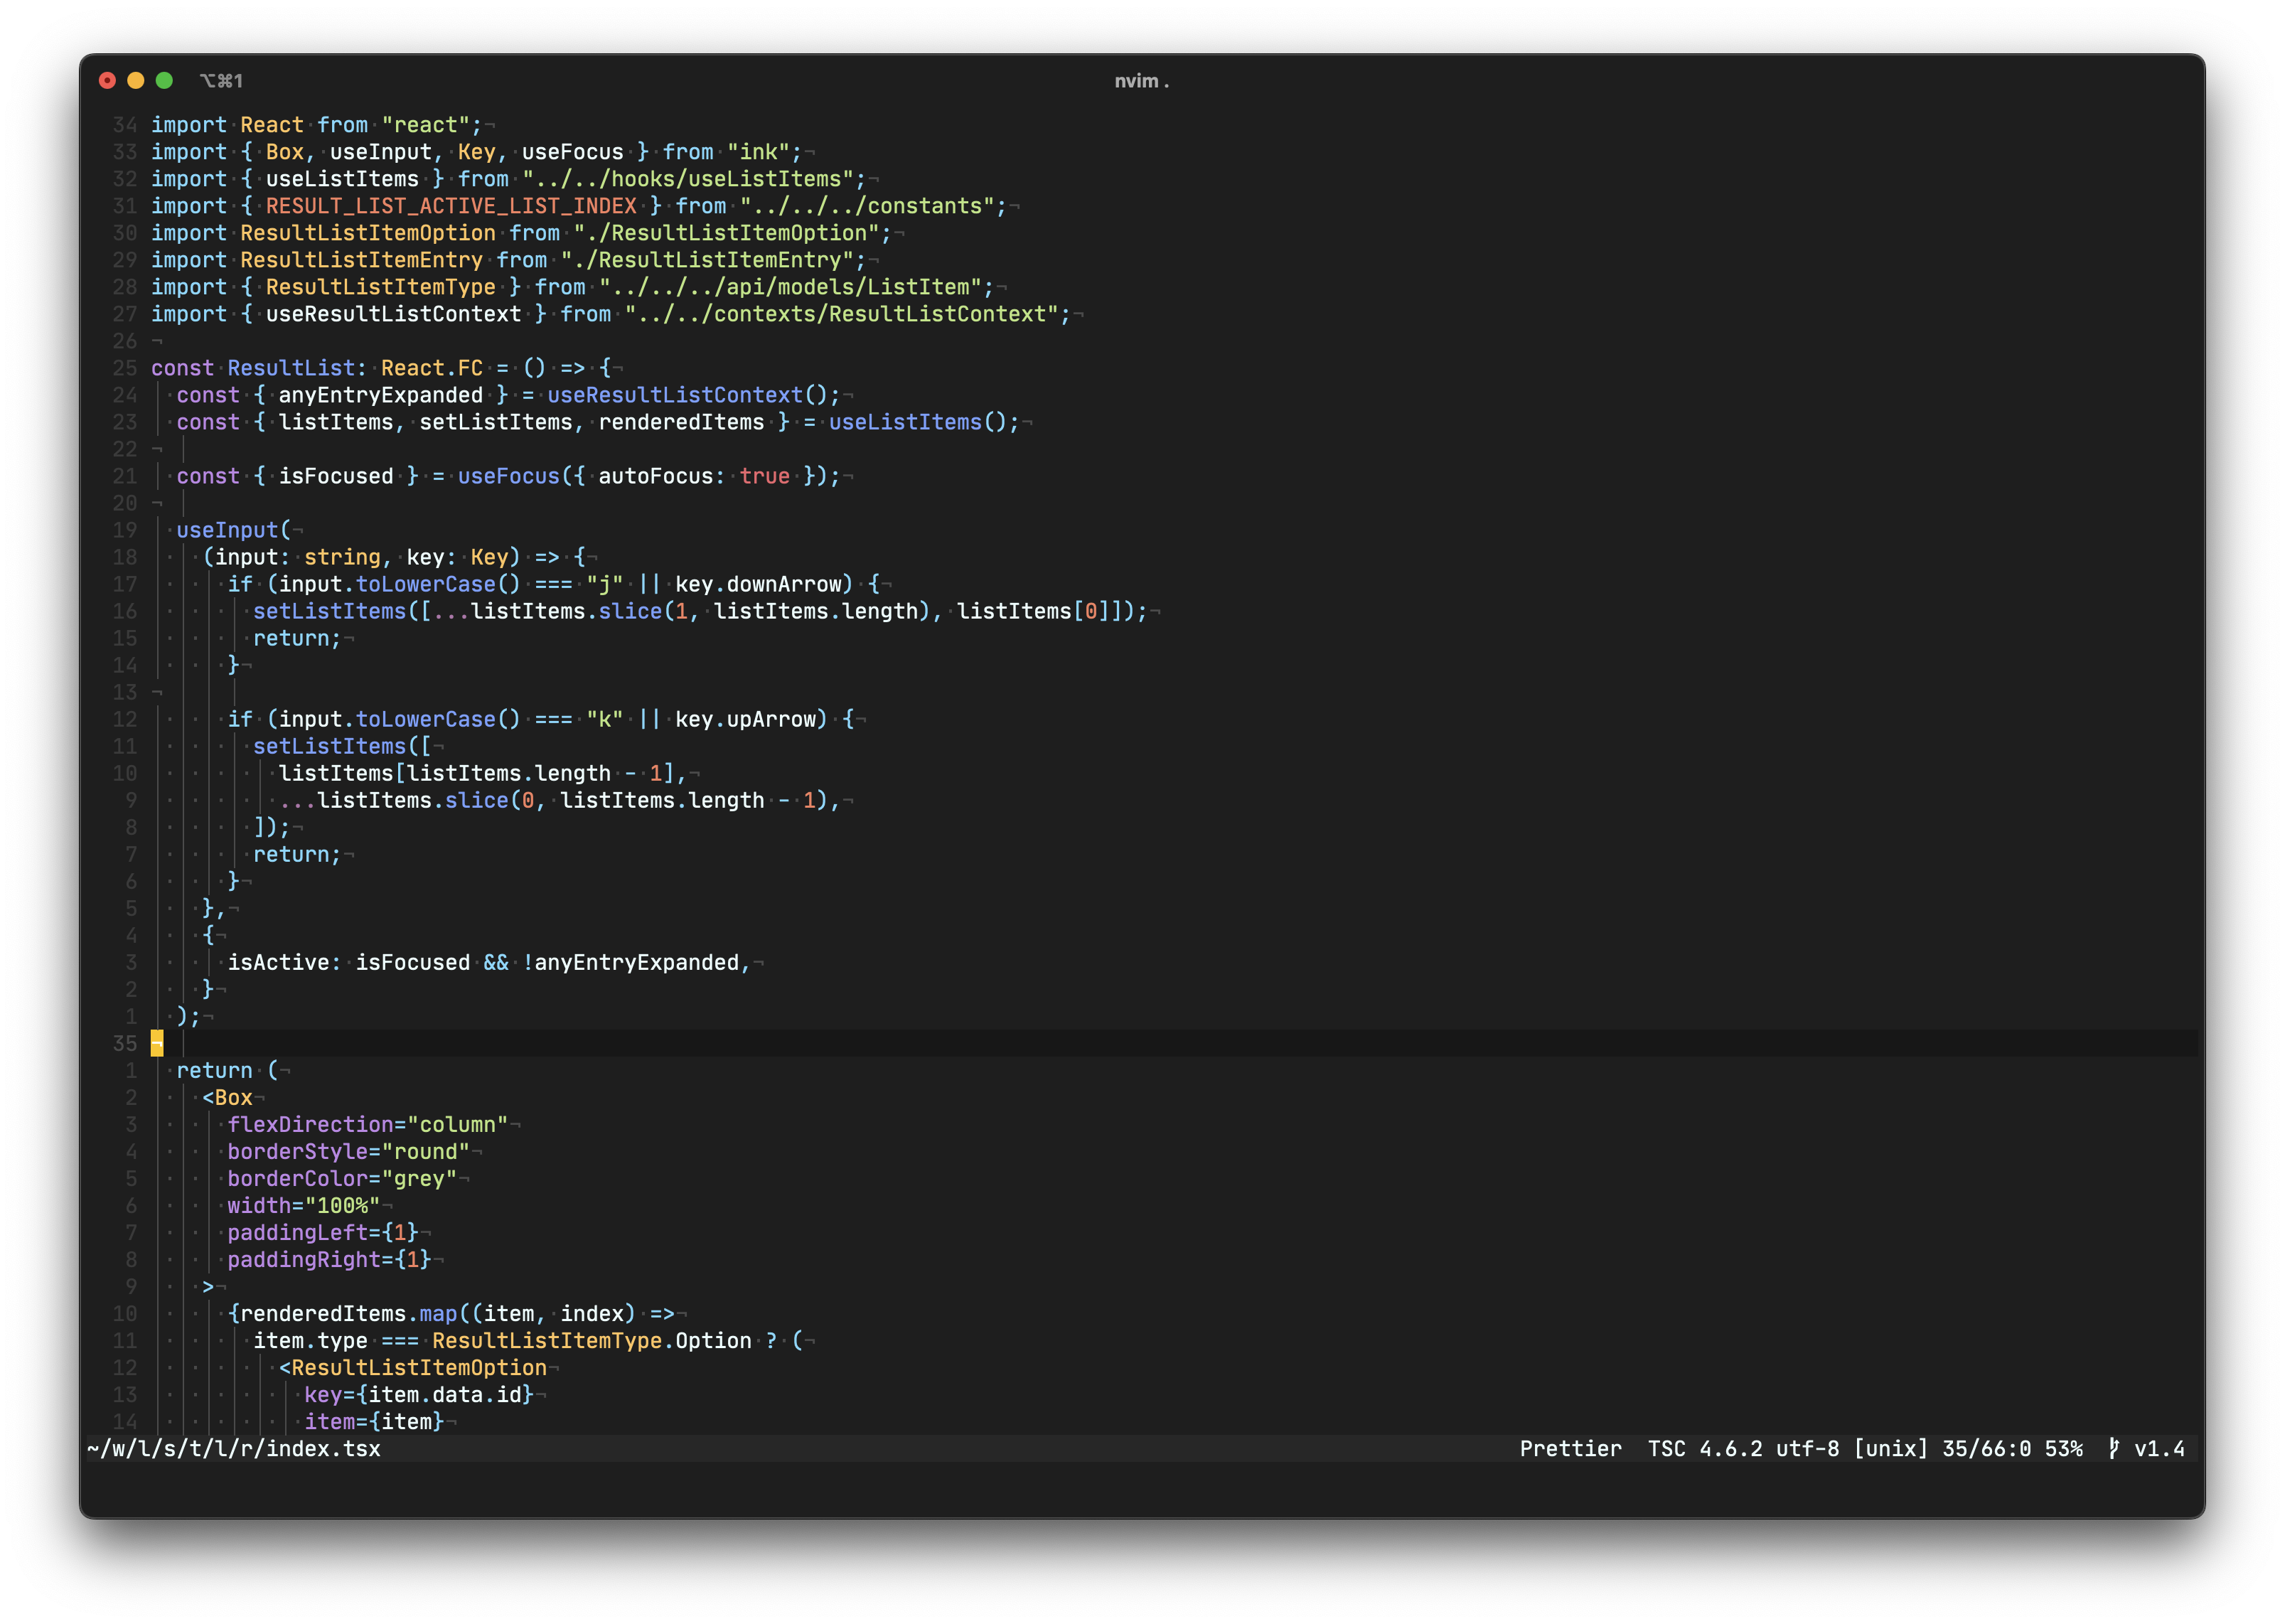Image resolution: width=2285 pixels, height=1624 pixels.
Task: Click the red close window button
Action: pyautogui.click(x=107, y=80)
